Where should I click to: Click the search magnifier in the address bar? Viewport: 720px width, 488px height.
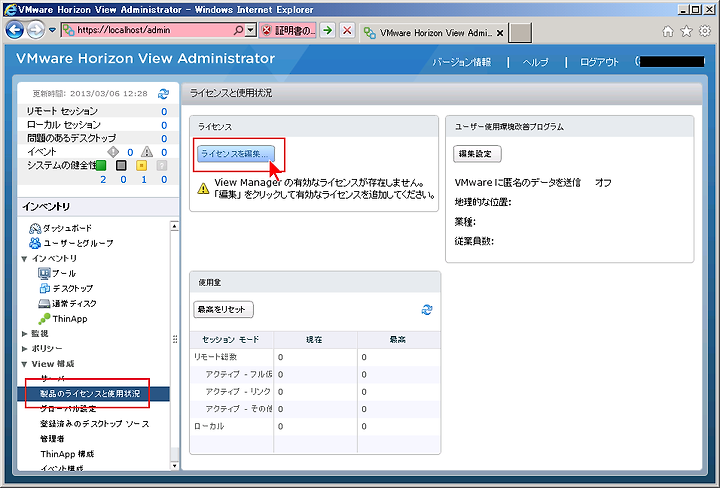[238, 30]
